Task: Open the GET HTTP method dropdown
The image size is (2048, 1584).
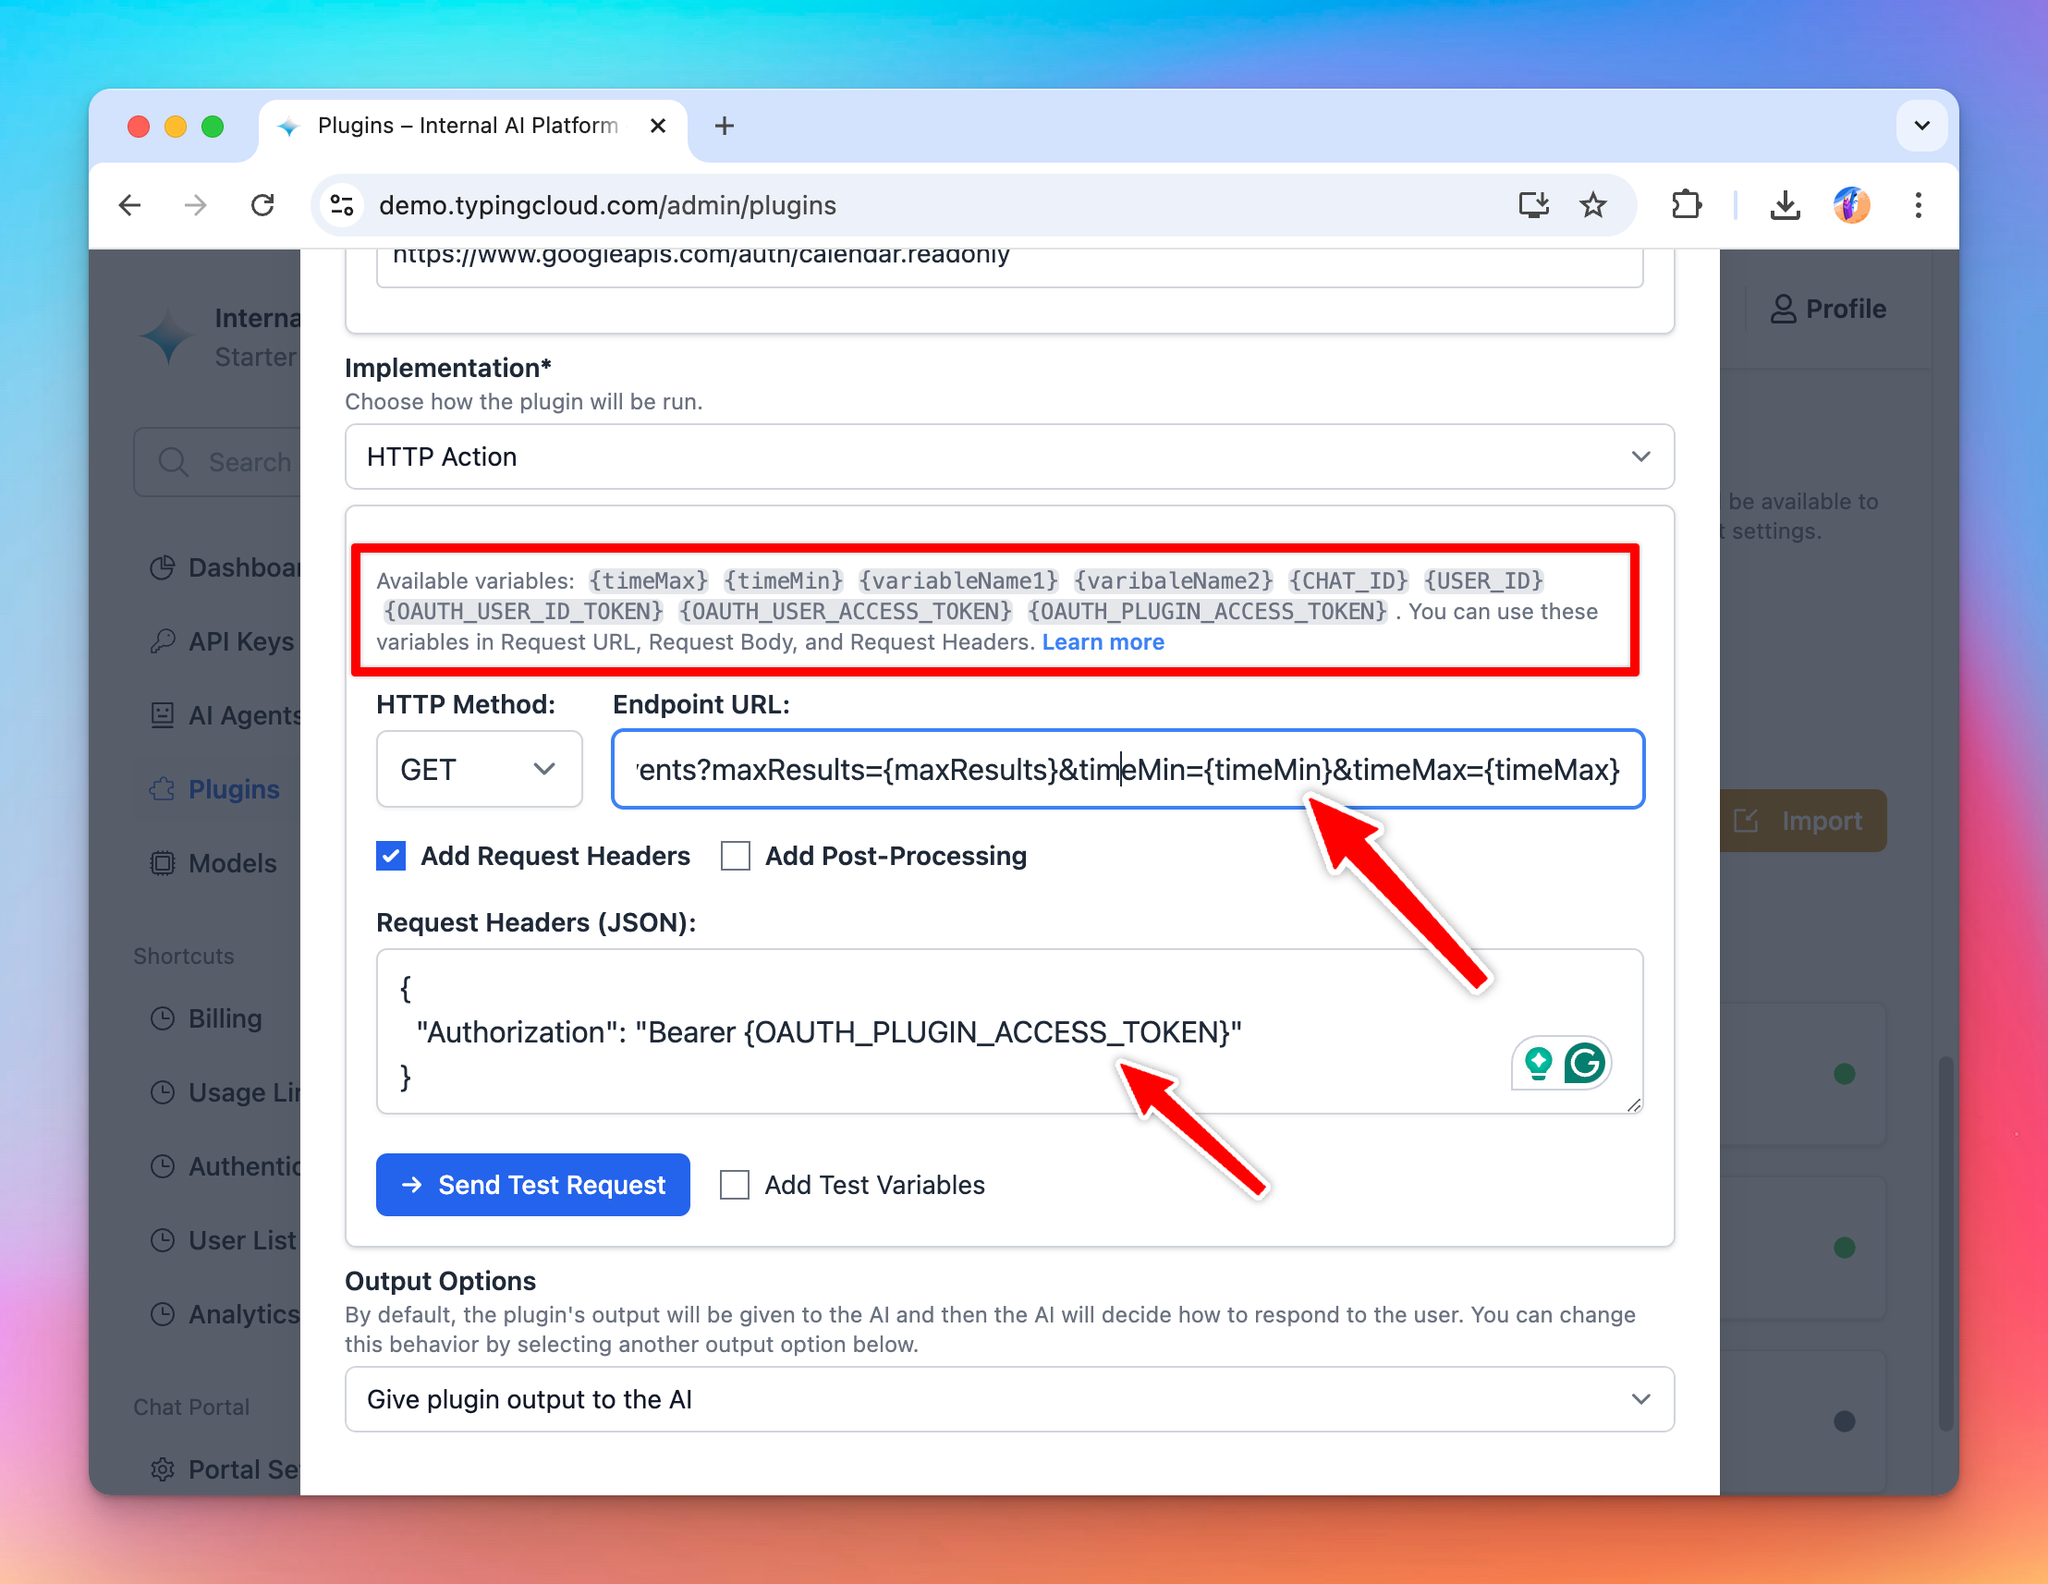Action: [x=479, y=769]
